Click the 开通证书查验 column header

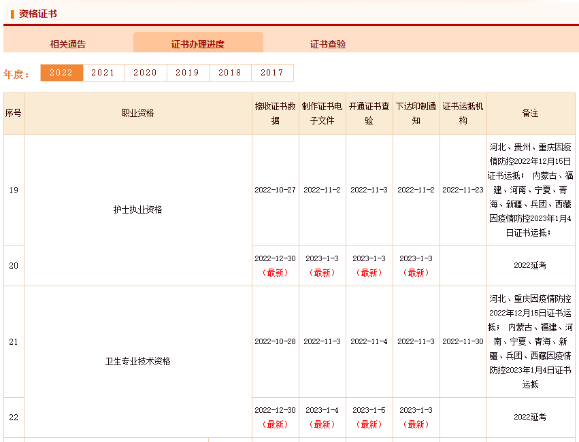tap(369, 113)
